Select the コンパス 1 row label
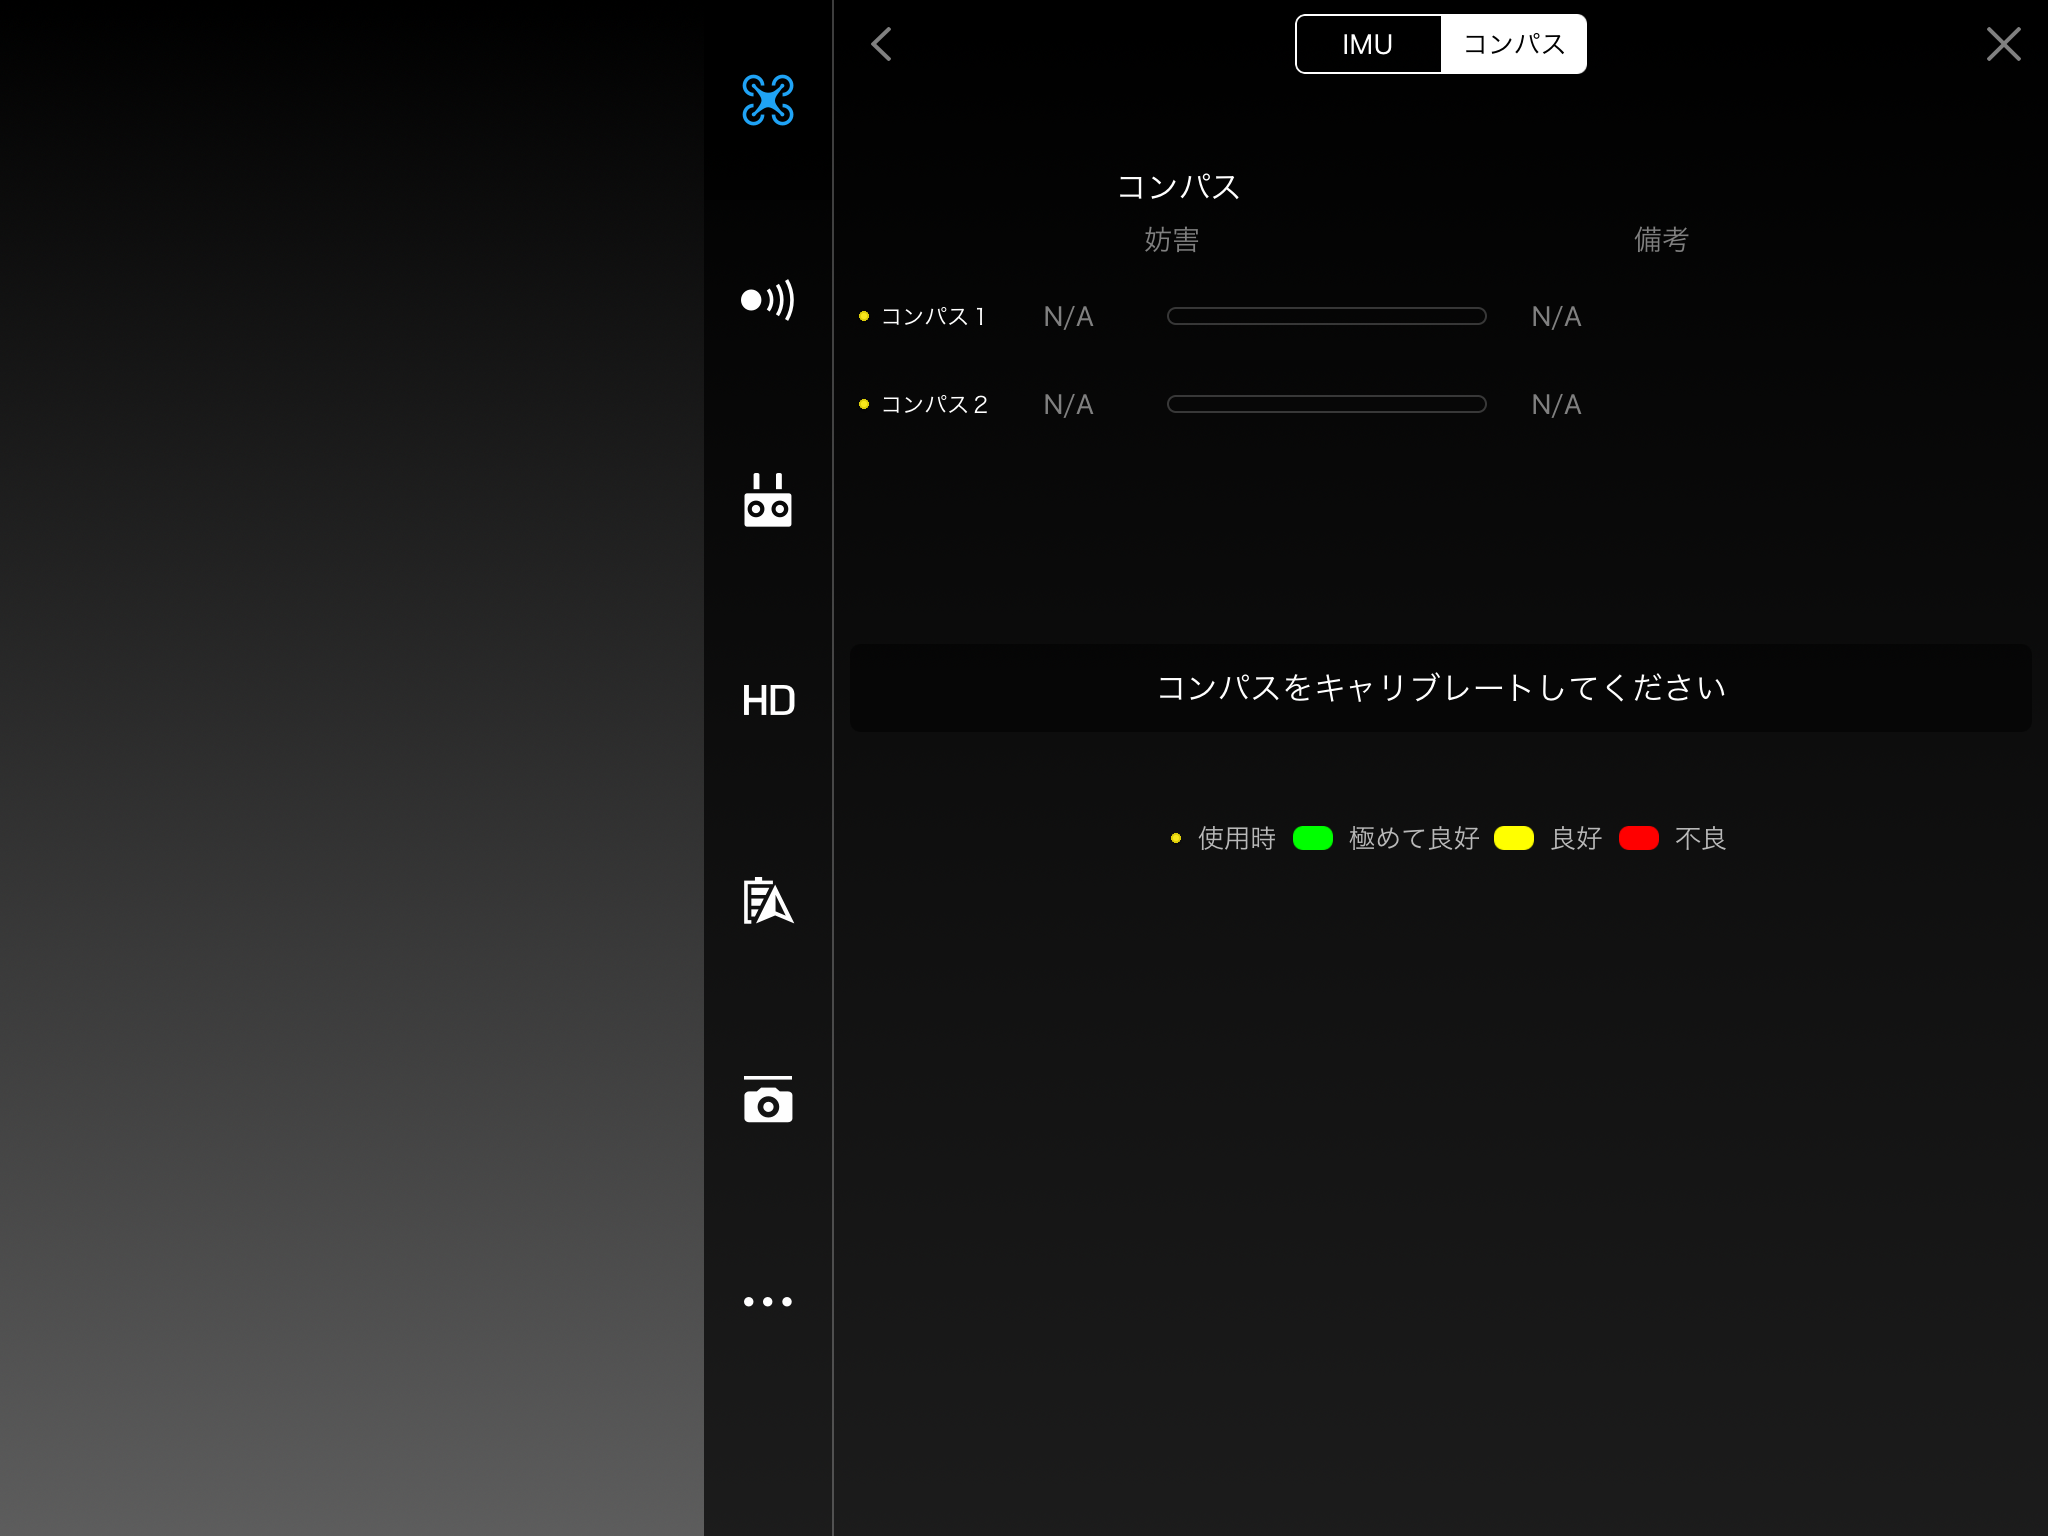2048x1536 pixels. click(x=932, y=316)
